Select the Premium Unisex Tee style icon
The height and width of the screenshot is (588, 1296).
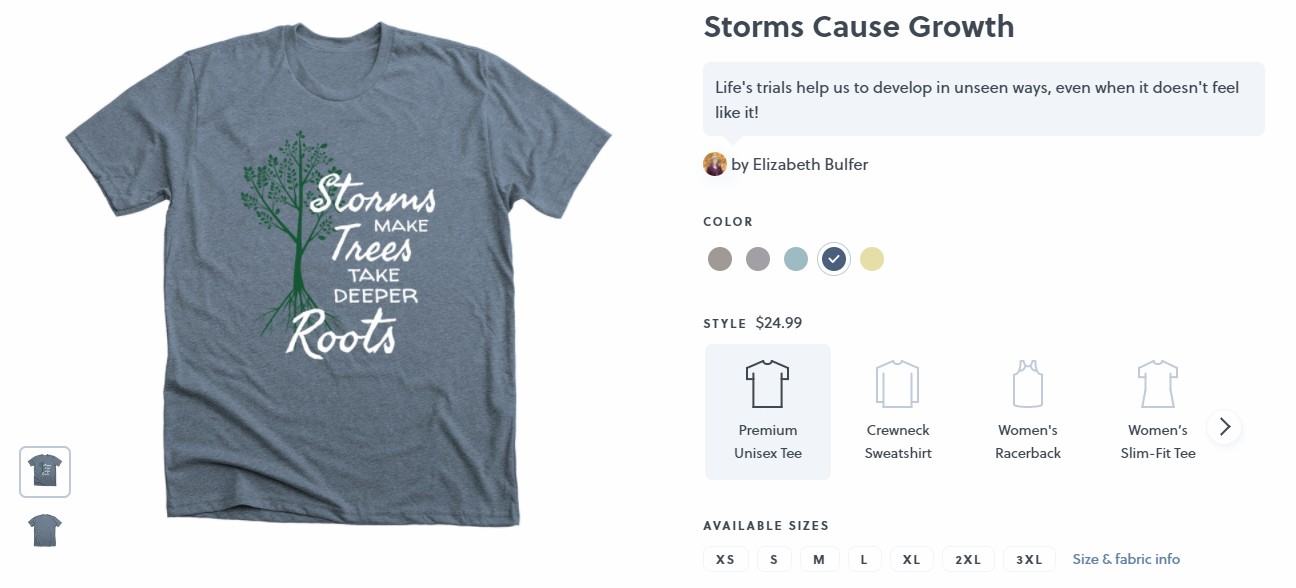pyautogui.click(x=767, y=384)
